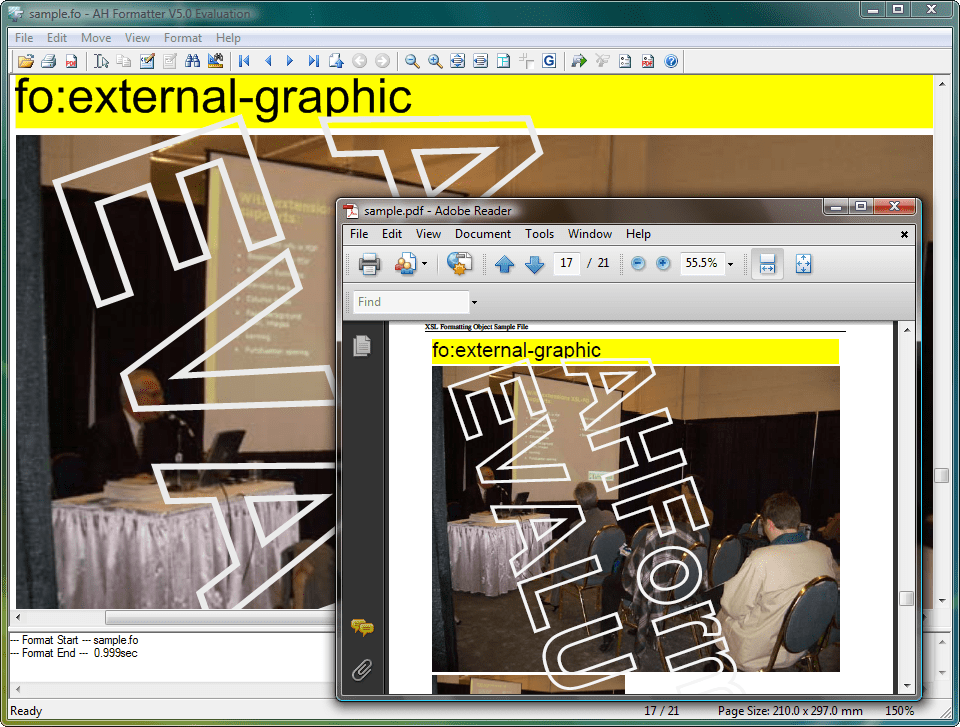Image resolution: width=960 pixels, height=727 pixels.
Task: Click the Copy icon in AH Formatter toolbar
Action: click(124, 61)
